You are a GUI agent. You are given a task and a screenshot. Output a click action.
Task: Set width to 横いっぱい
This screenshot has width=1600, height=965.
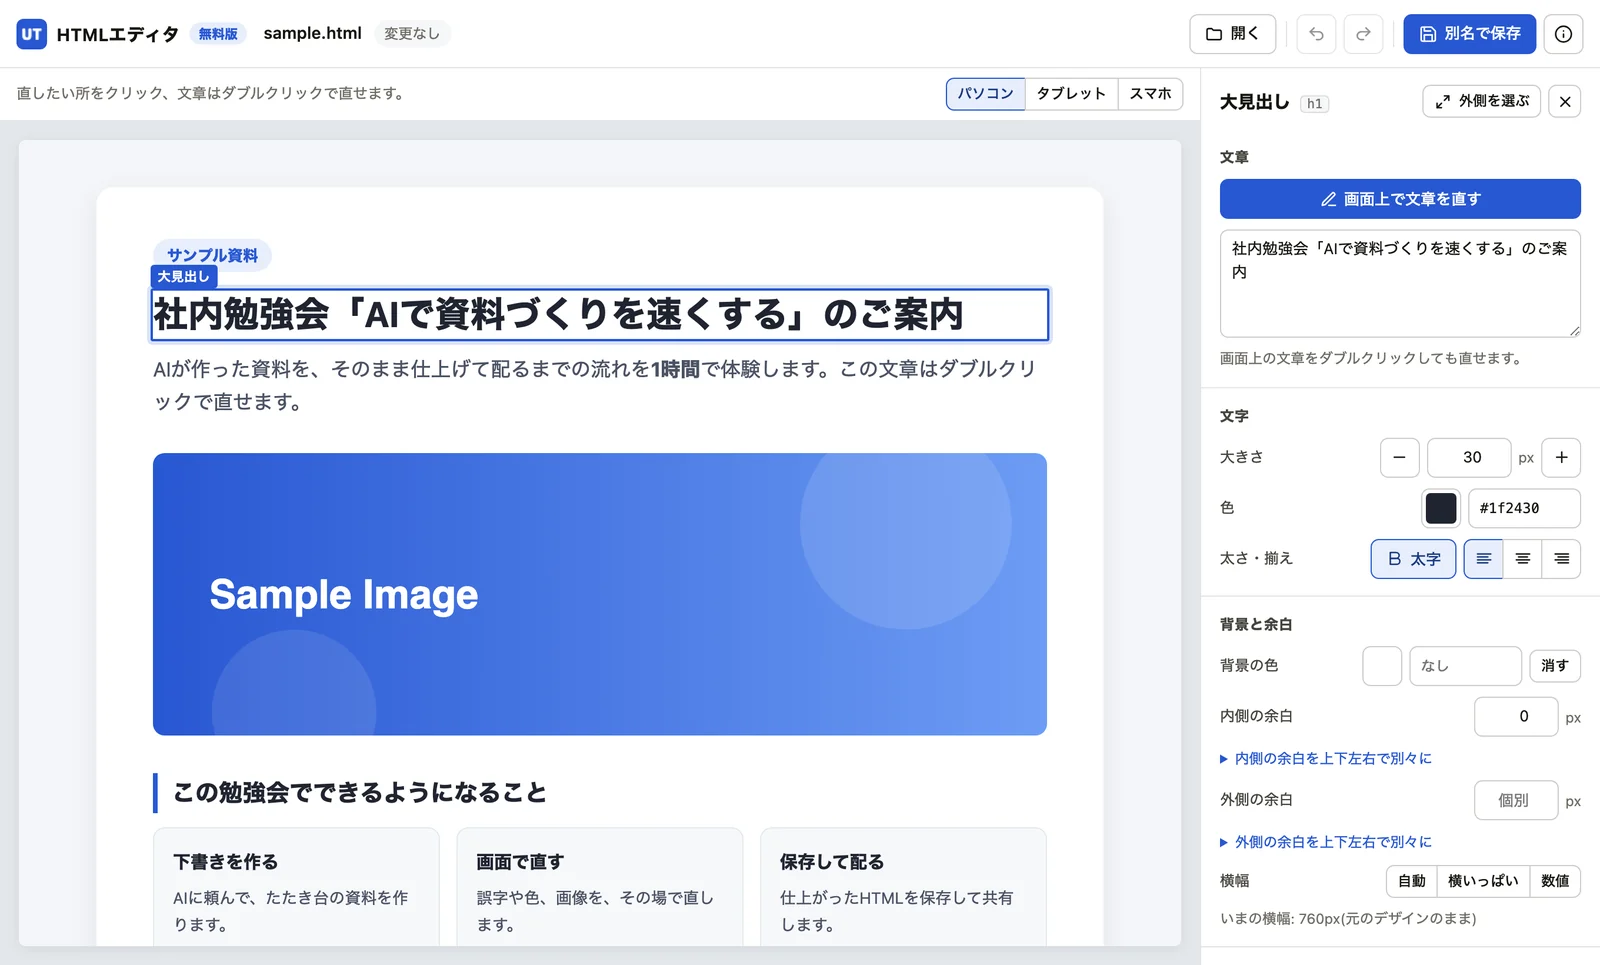(x=1483, y=881)
